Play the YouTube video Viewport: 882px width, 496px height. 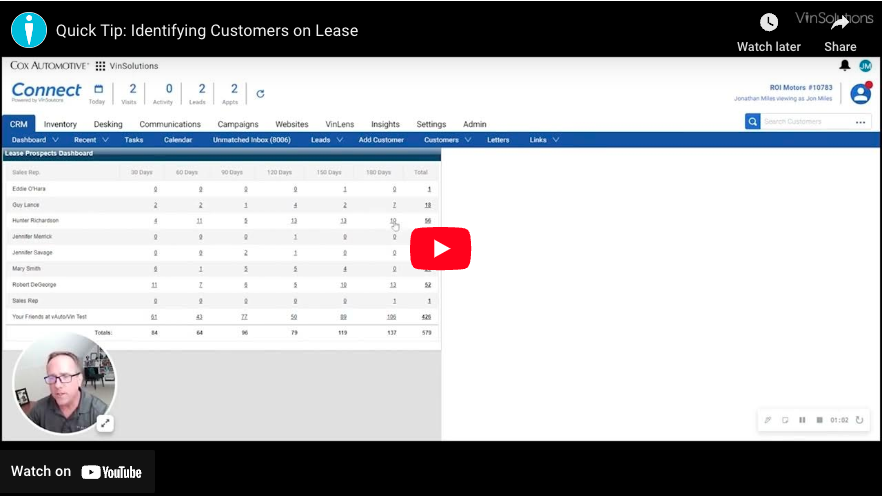[440, 249]
